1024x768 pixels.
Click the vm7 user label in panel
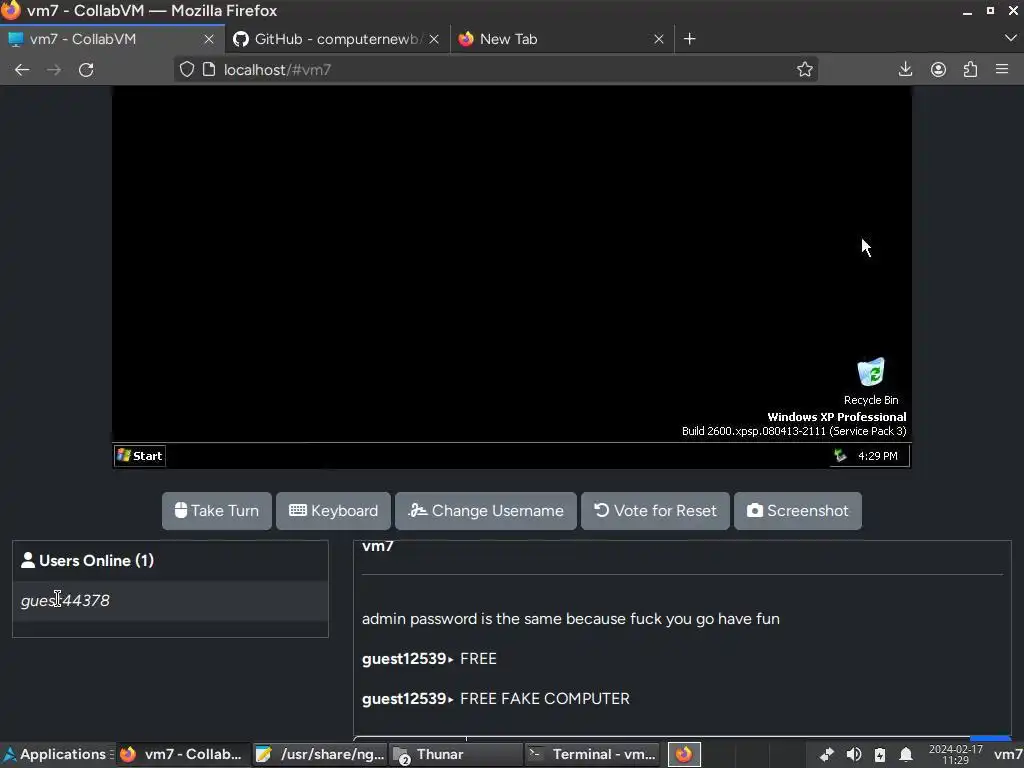[1007, 755]
